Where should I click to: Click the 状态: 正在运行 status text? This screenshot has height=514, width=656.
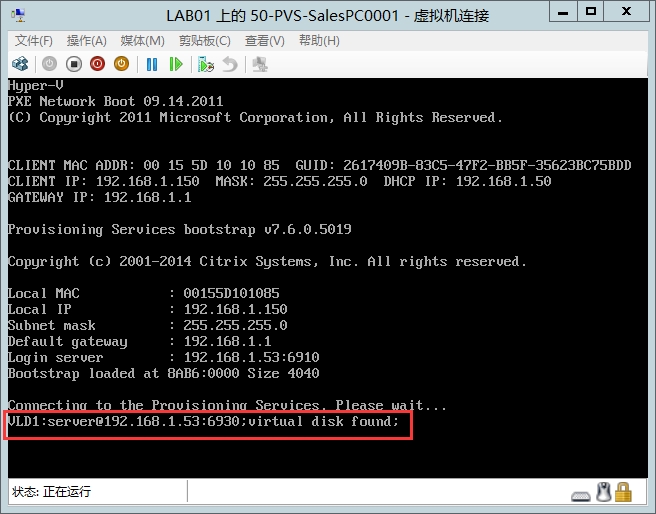pyautogui.click(x=51, y=491)
